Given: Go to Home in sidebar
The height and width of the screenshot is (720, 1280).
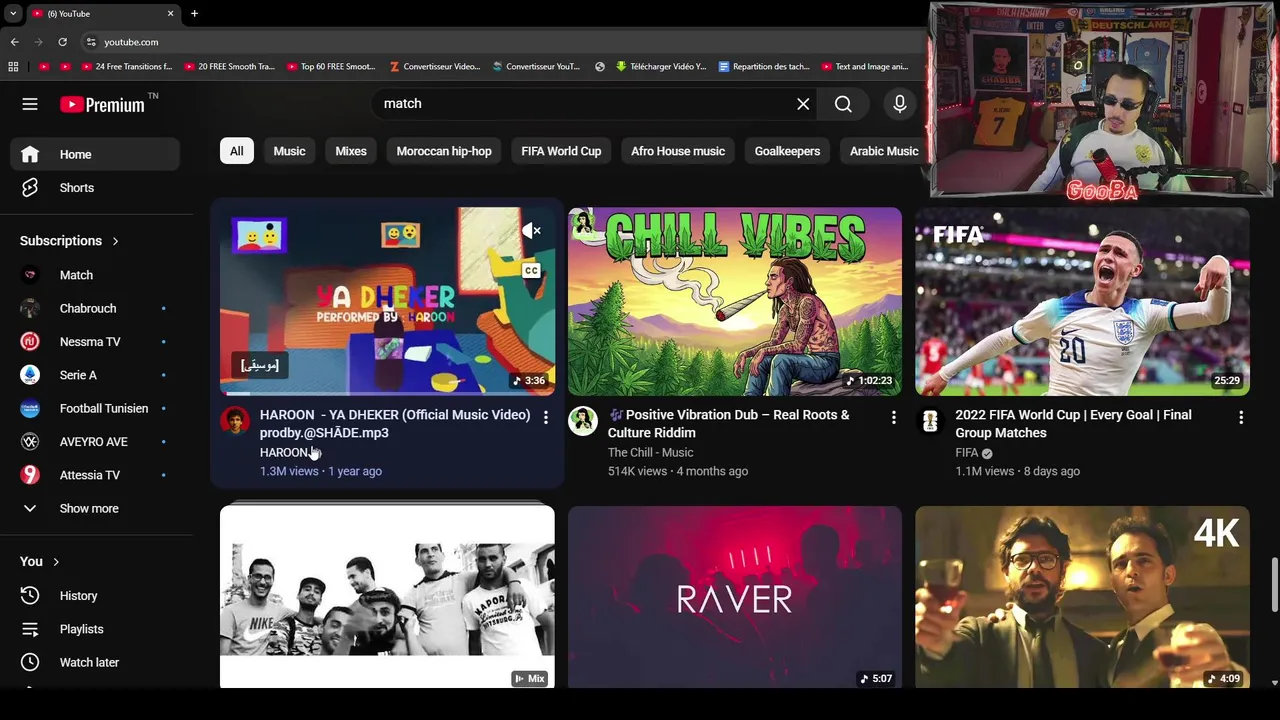Looking at the screenshot, I should tap(95, 154).
